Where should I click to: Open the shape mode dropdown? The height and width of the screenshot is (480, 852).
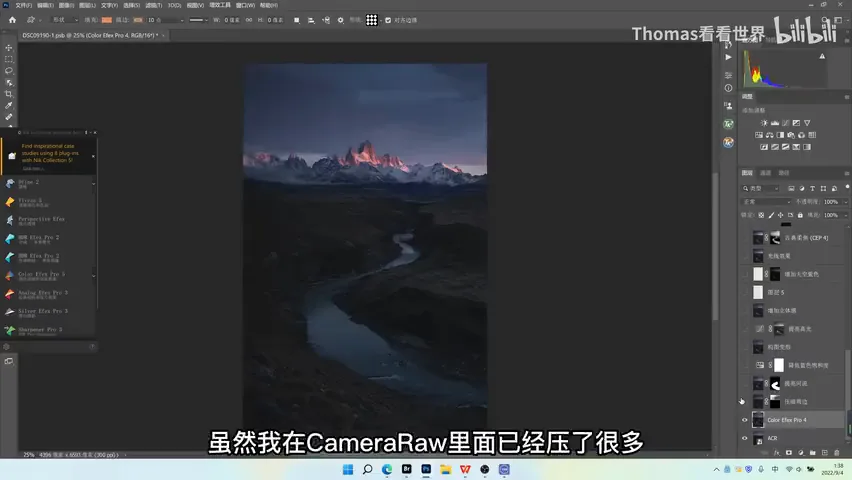click(65, 20)
